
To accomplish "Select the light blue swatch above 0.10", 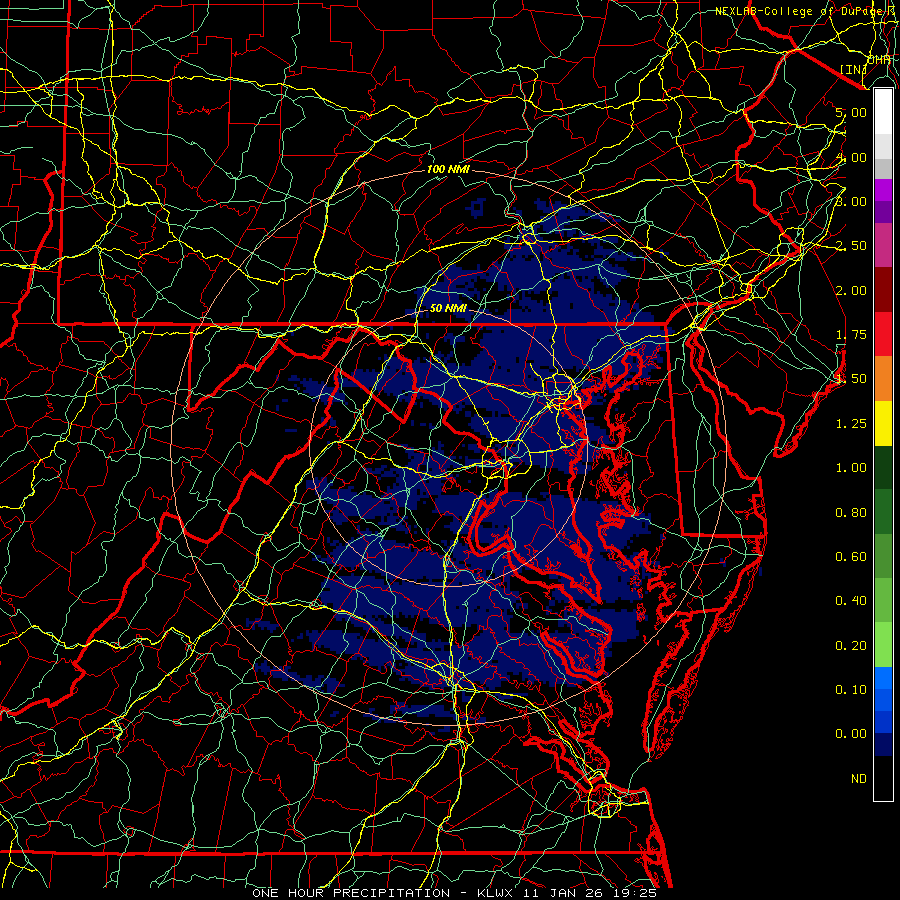I will pyautogui.click(x=883, y=678).
